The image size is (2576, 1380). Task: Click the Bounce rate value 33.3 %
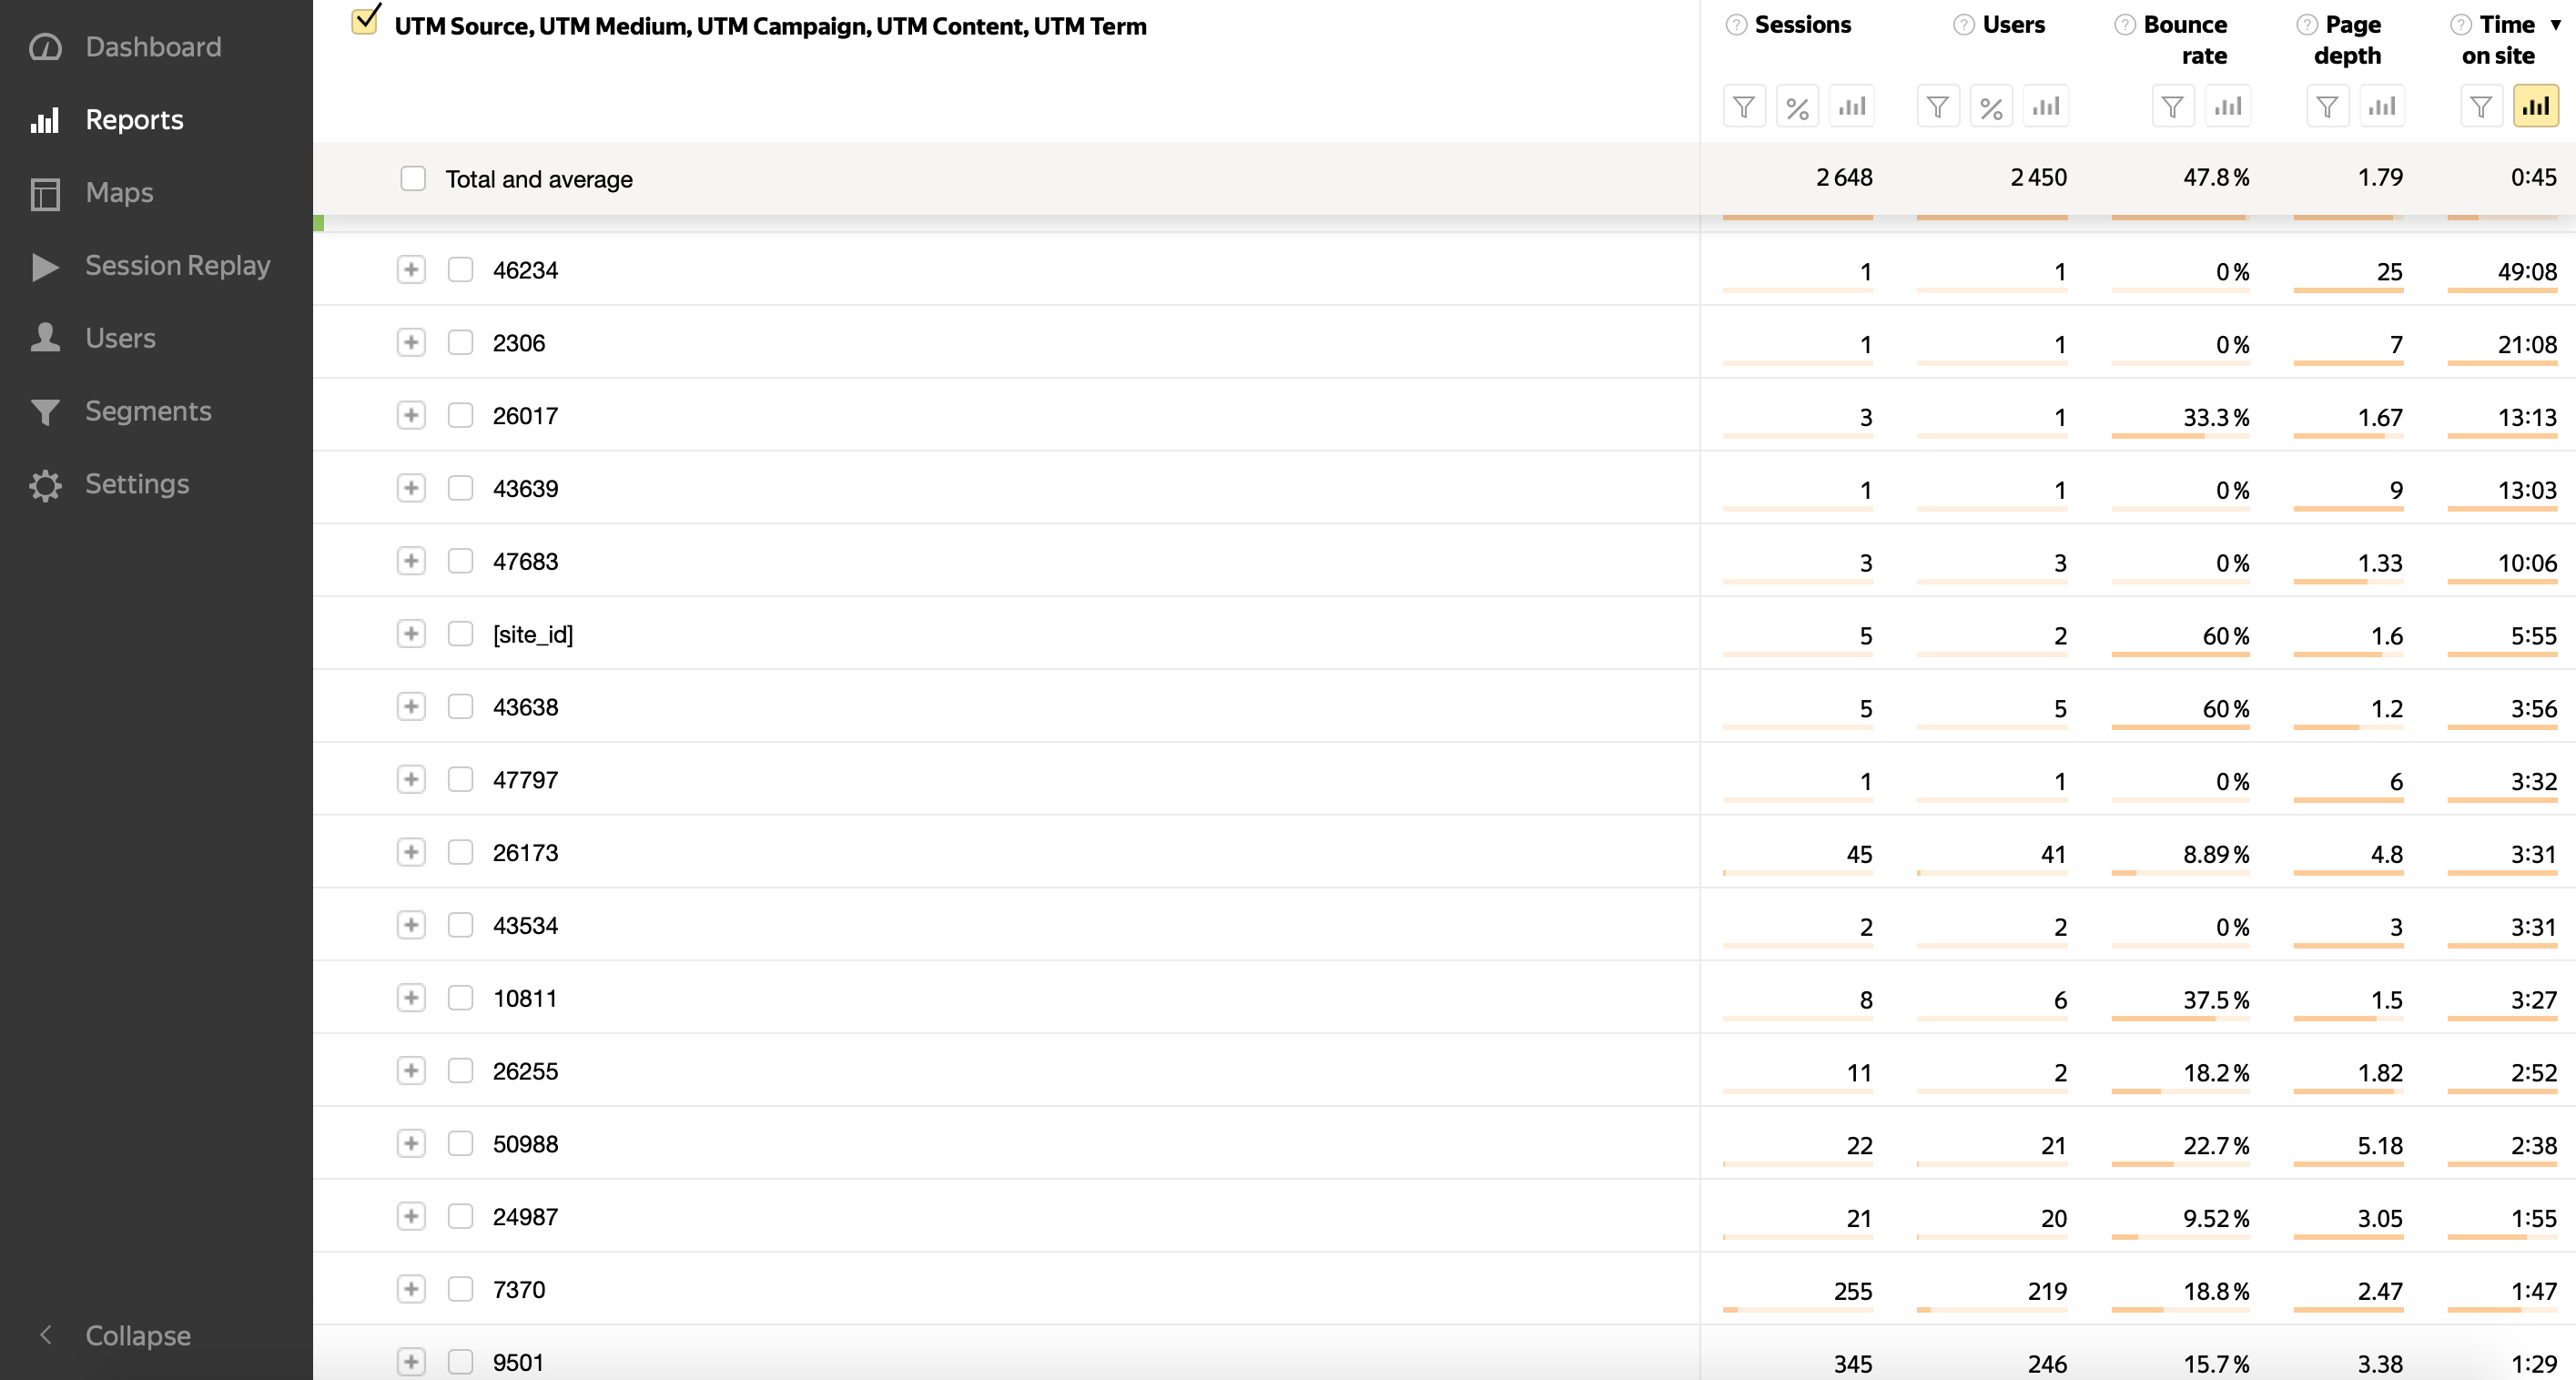2216,418
